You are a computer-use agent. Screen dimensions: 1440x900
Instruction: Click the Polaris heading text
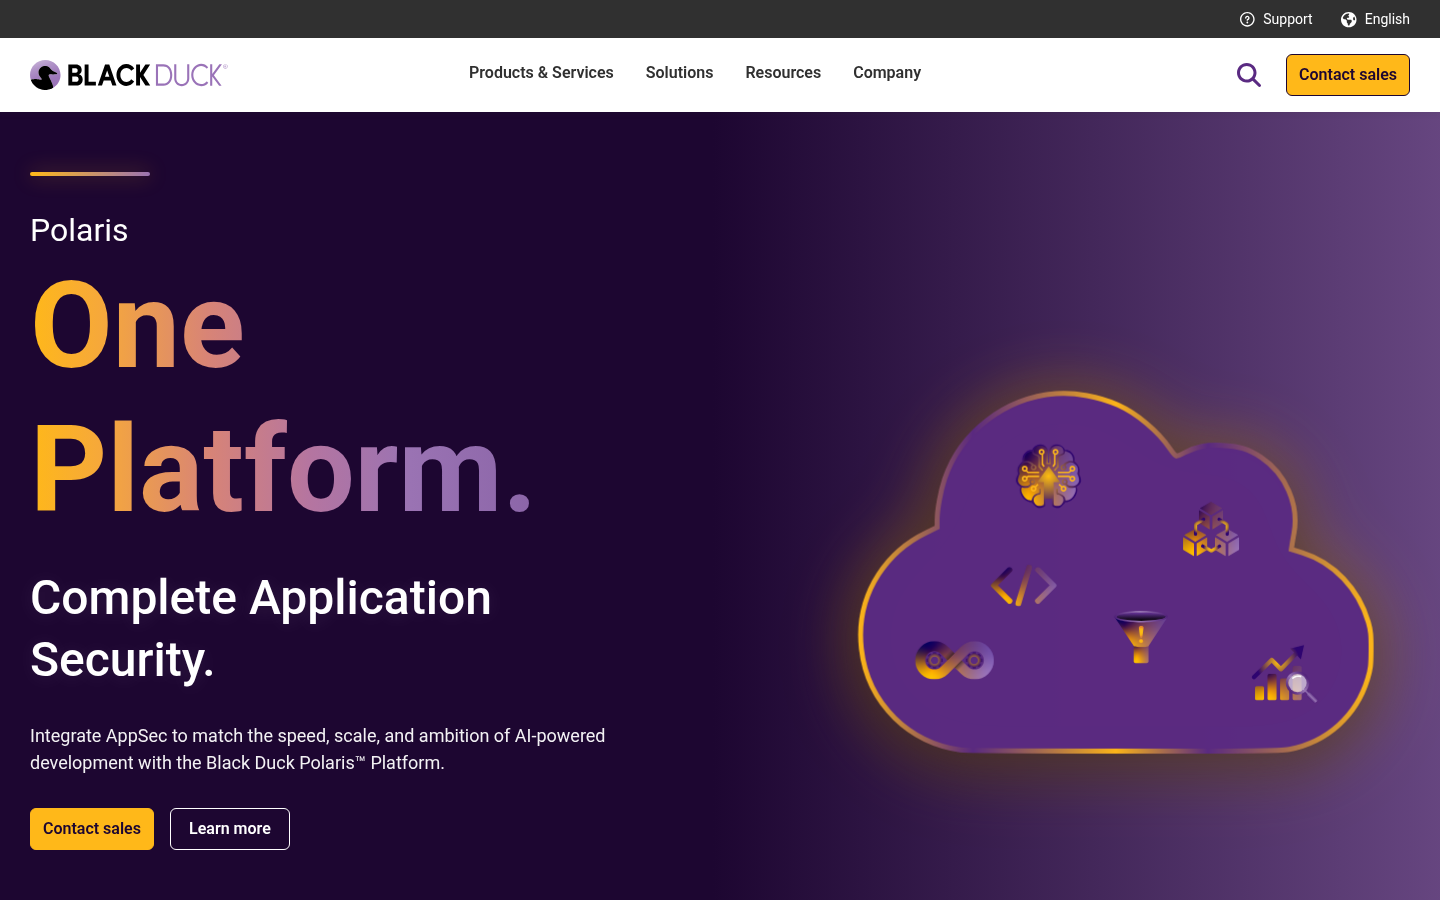[79, 230]
